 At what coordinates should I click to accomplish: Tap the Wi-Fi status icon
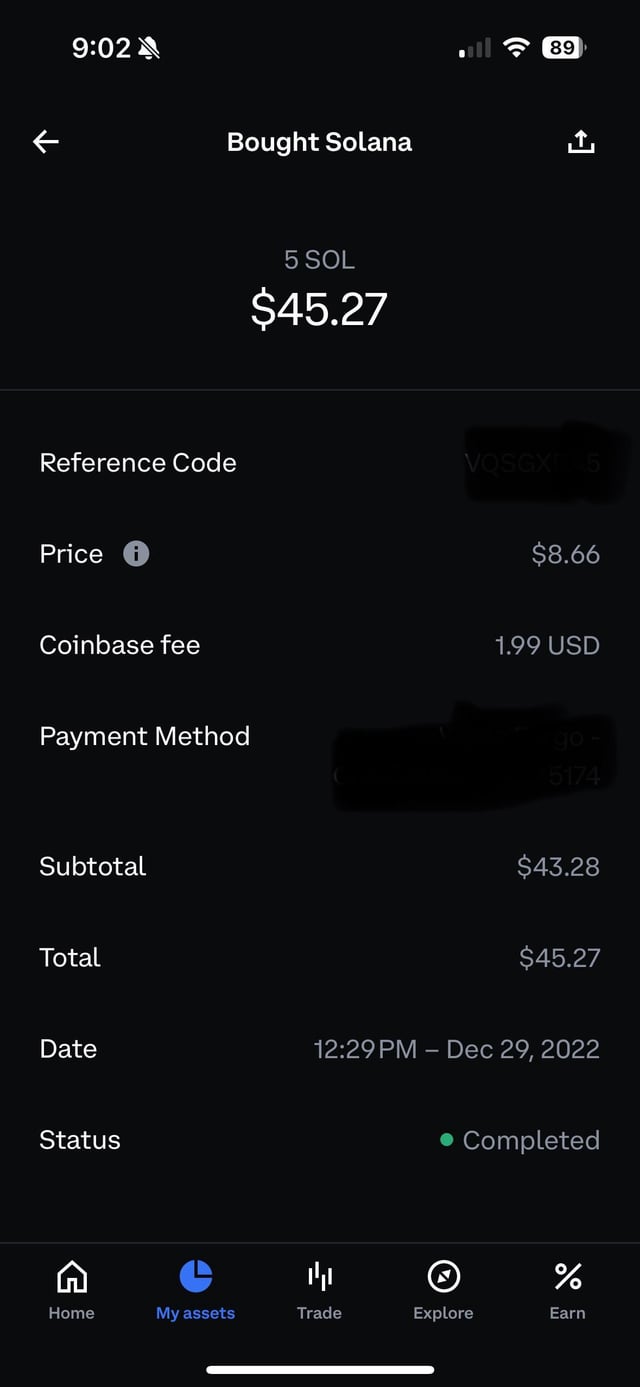516,47
